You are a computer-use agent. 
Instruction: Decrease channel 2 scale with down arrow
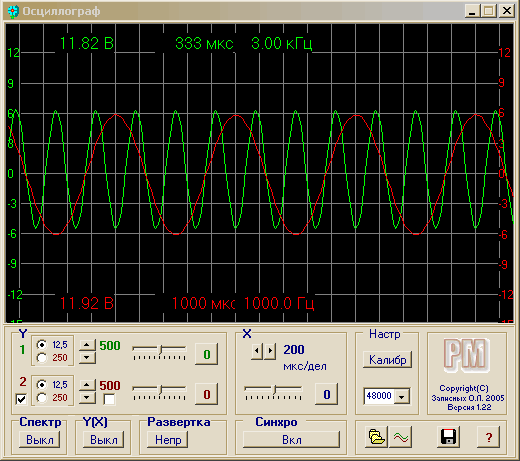click(x=87, y=397)
